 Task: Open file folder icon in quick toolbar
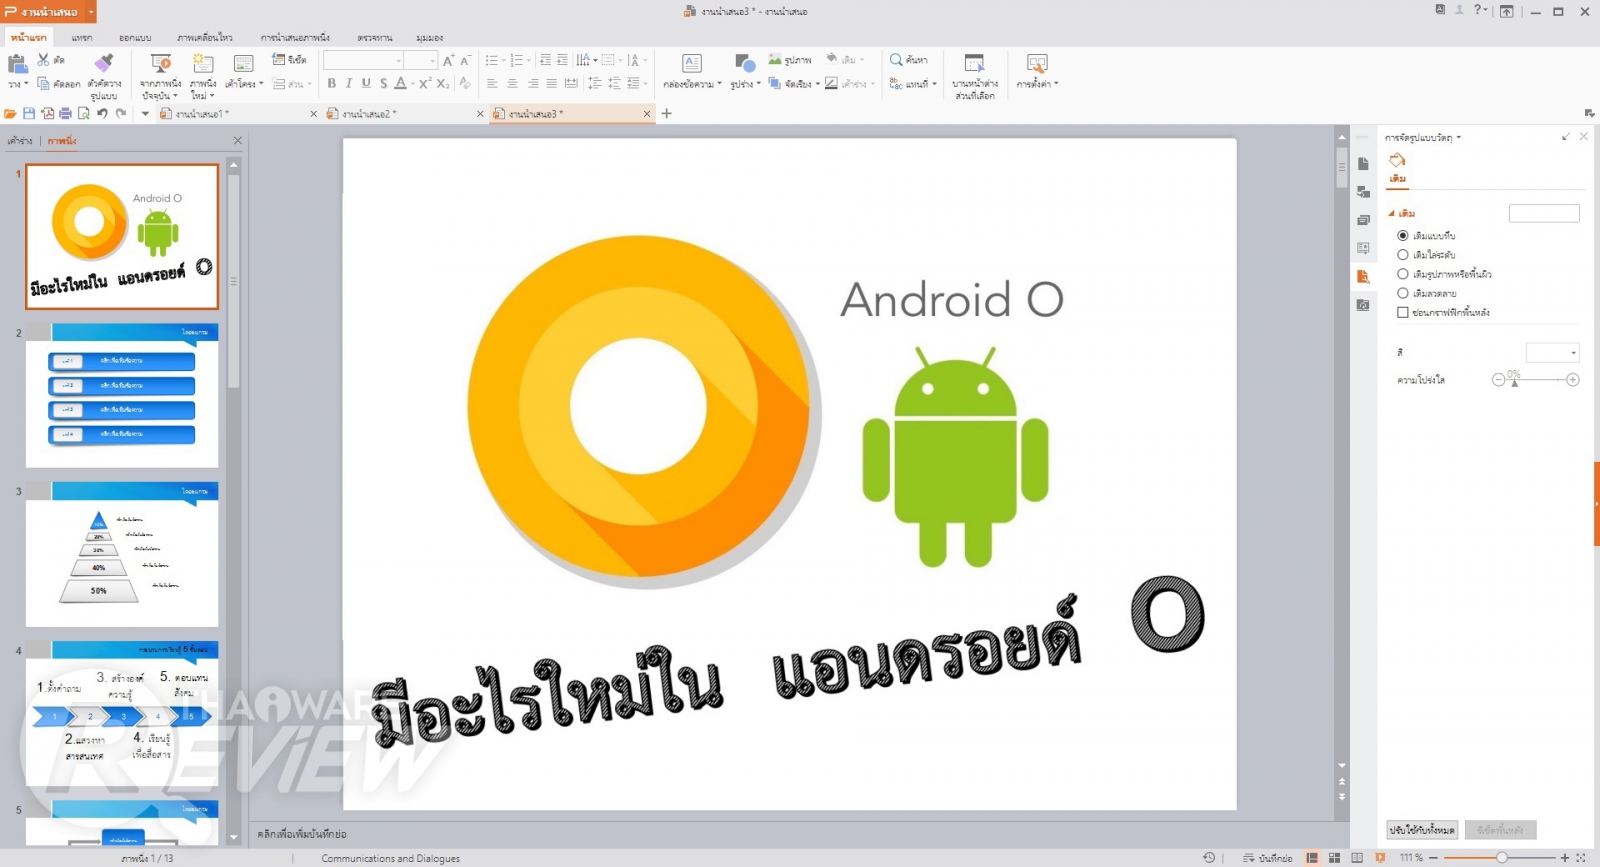pyautogui.click(x=10, y=114)
